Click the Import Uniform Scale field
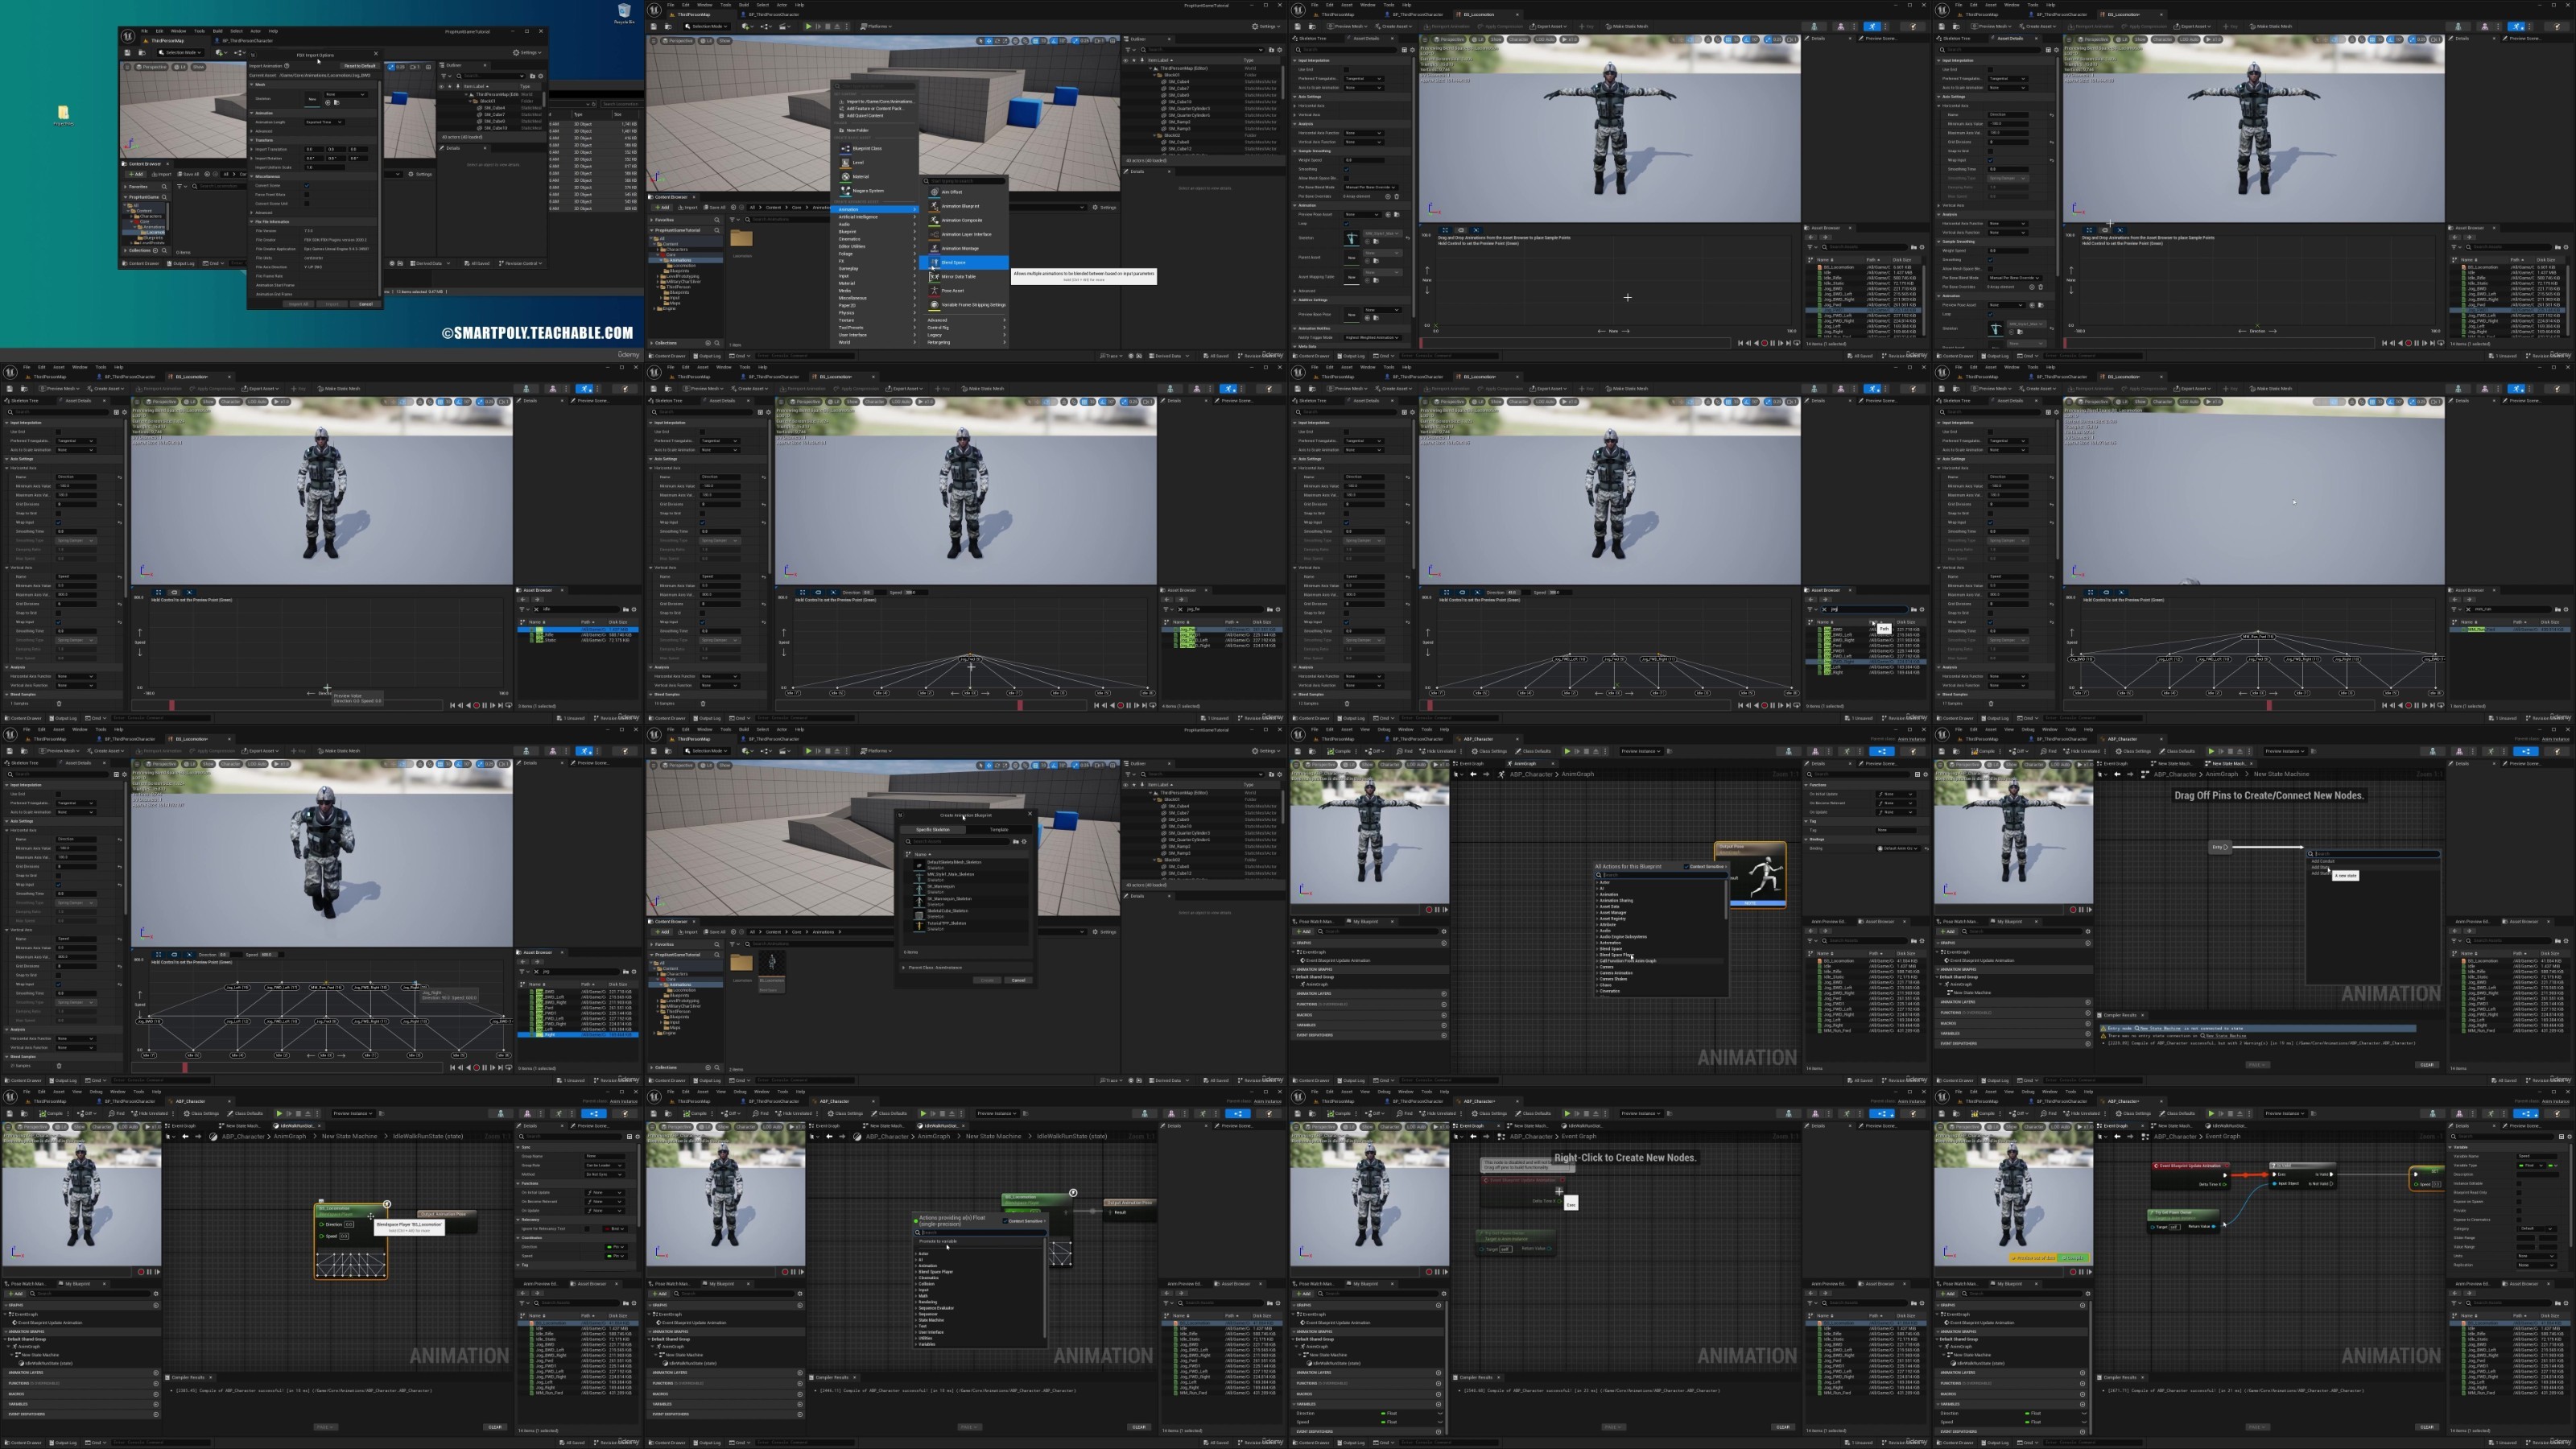 click(x=325, y=168)
